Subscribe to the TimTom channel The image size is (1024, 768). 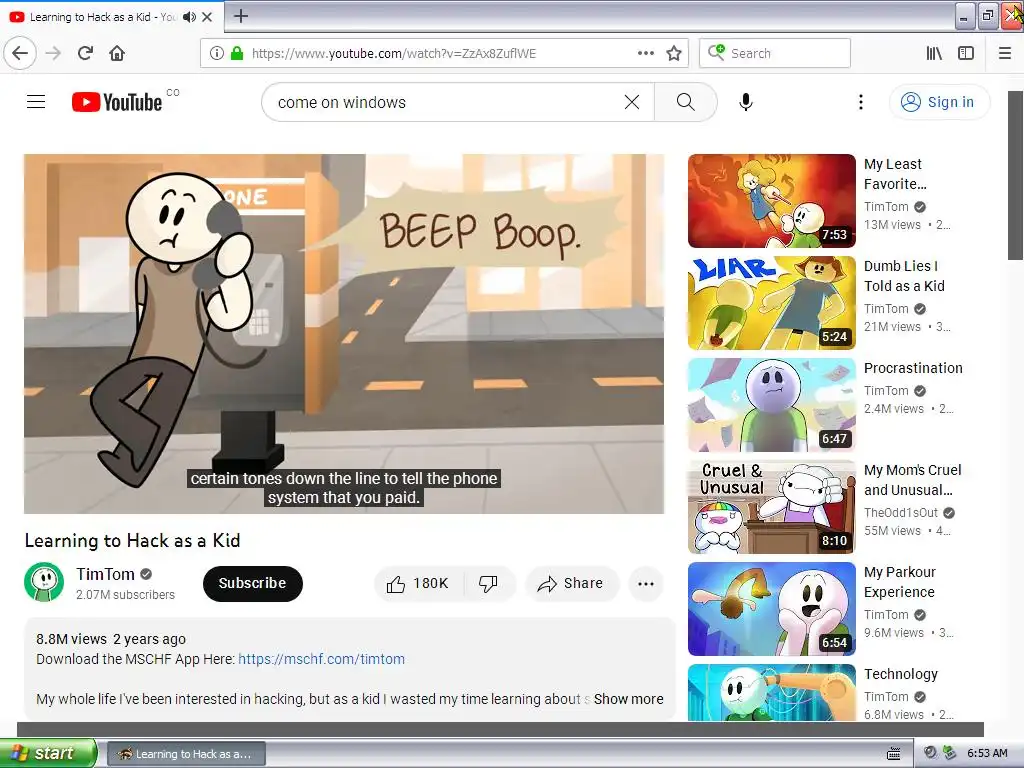[253, 583]
